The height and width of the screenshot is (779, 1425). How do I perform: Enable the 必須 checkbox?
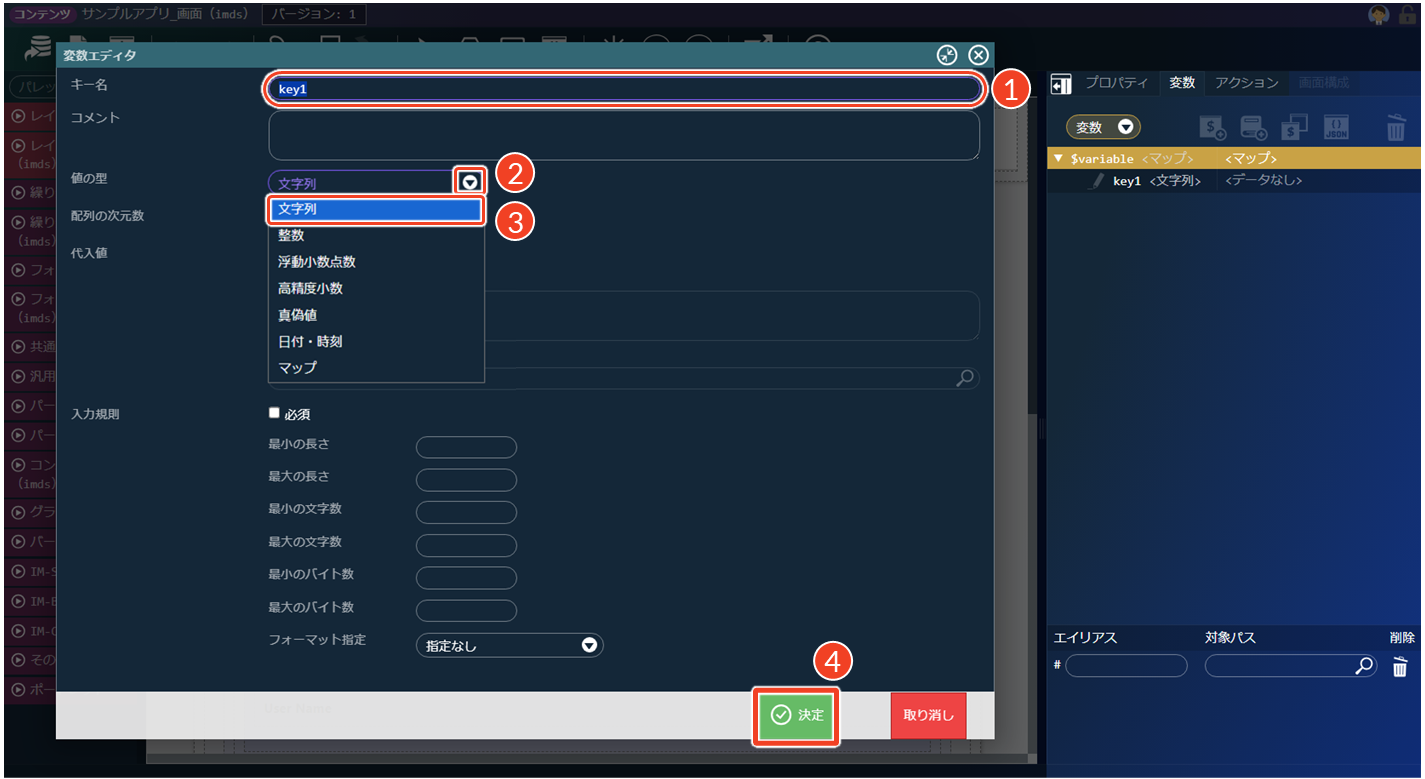(x=274, y=413)
